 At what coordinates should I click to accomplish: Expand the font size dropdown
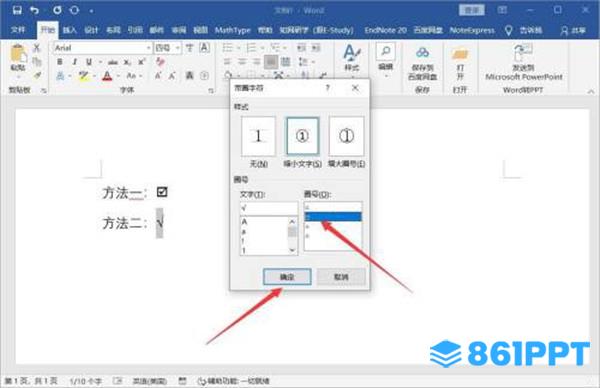pos(178,48)
